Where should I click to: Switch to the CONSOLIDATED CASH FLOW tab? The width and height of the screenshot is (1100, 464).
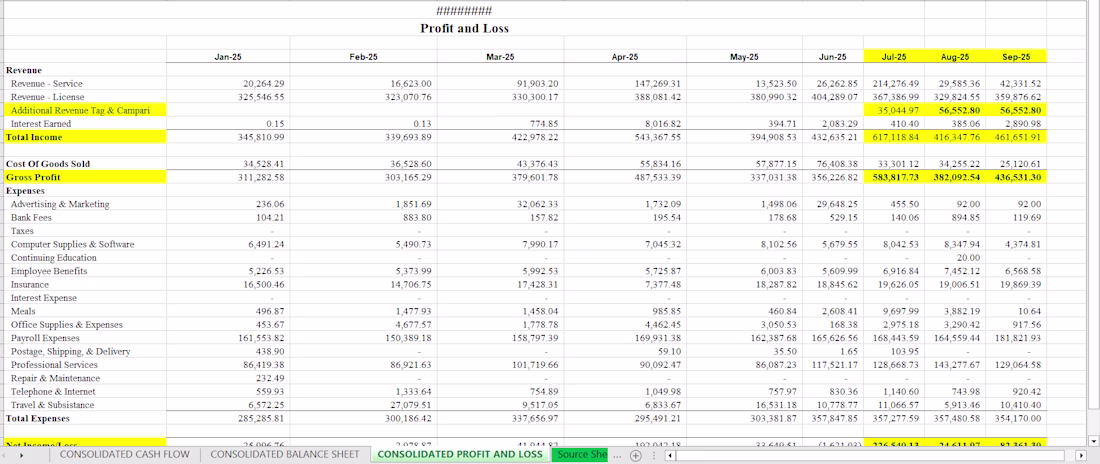tap(124, 454)
